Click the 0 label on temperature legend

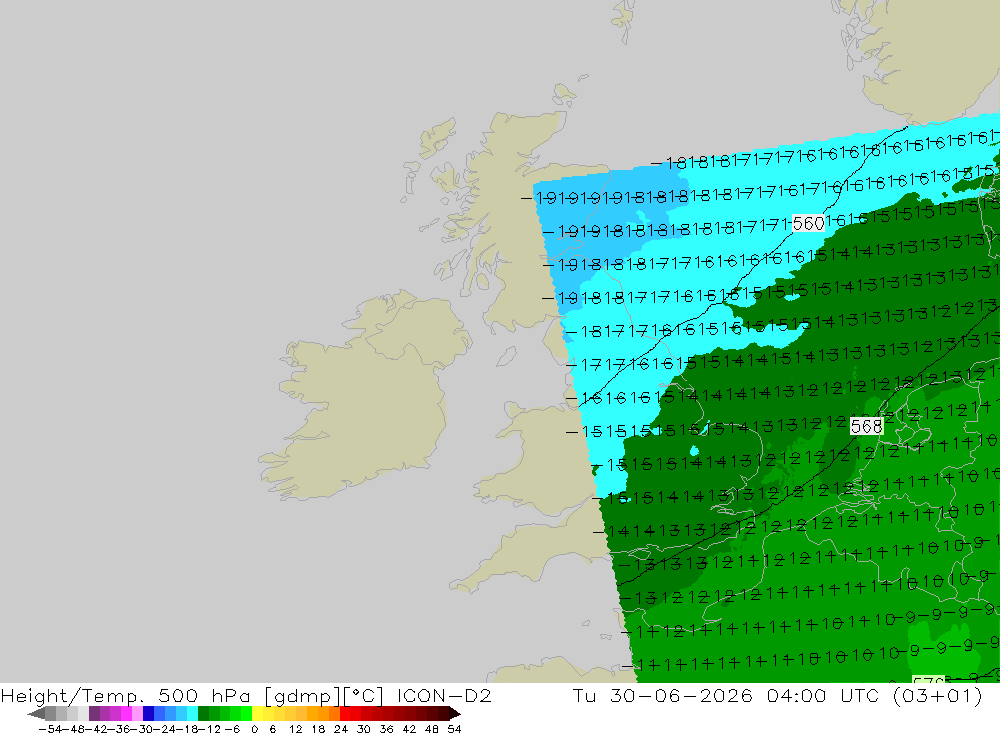tap(254, 729)
